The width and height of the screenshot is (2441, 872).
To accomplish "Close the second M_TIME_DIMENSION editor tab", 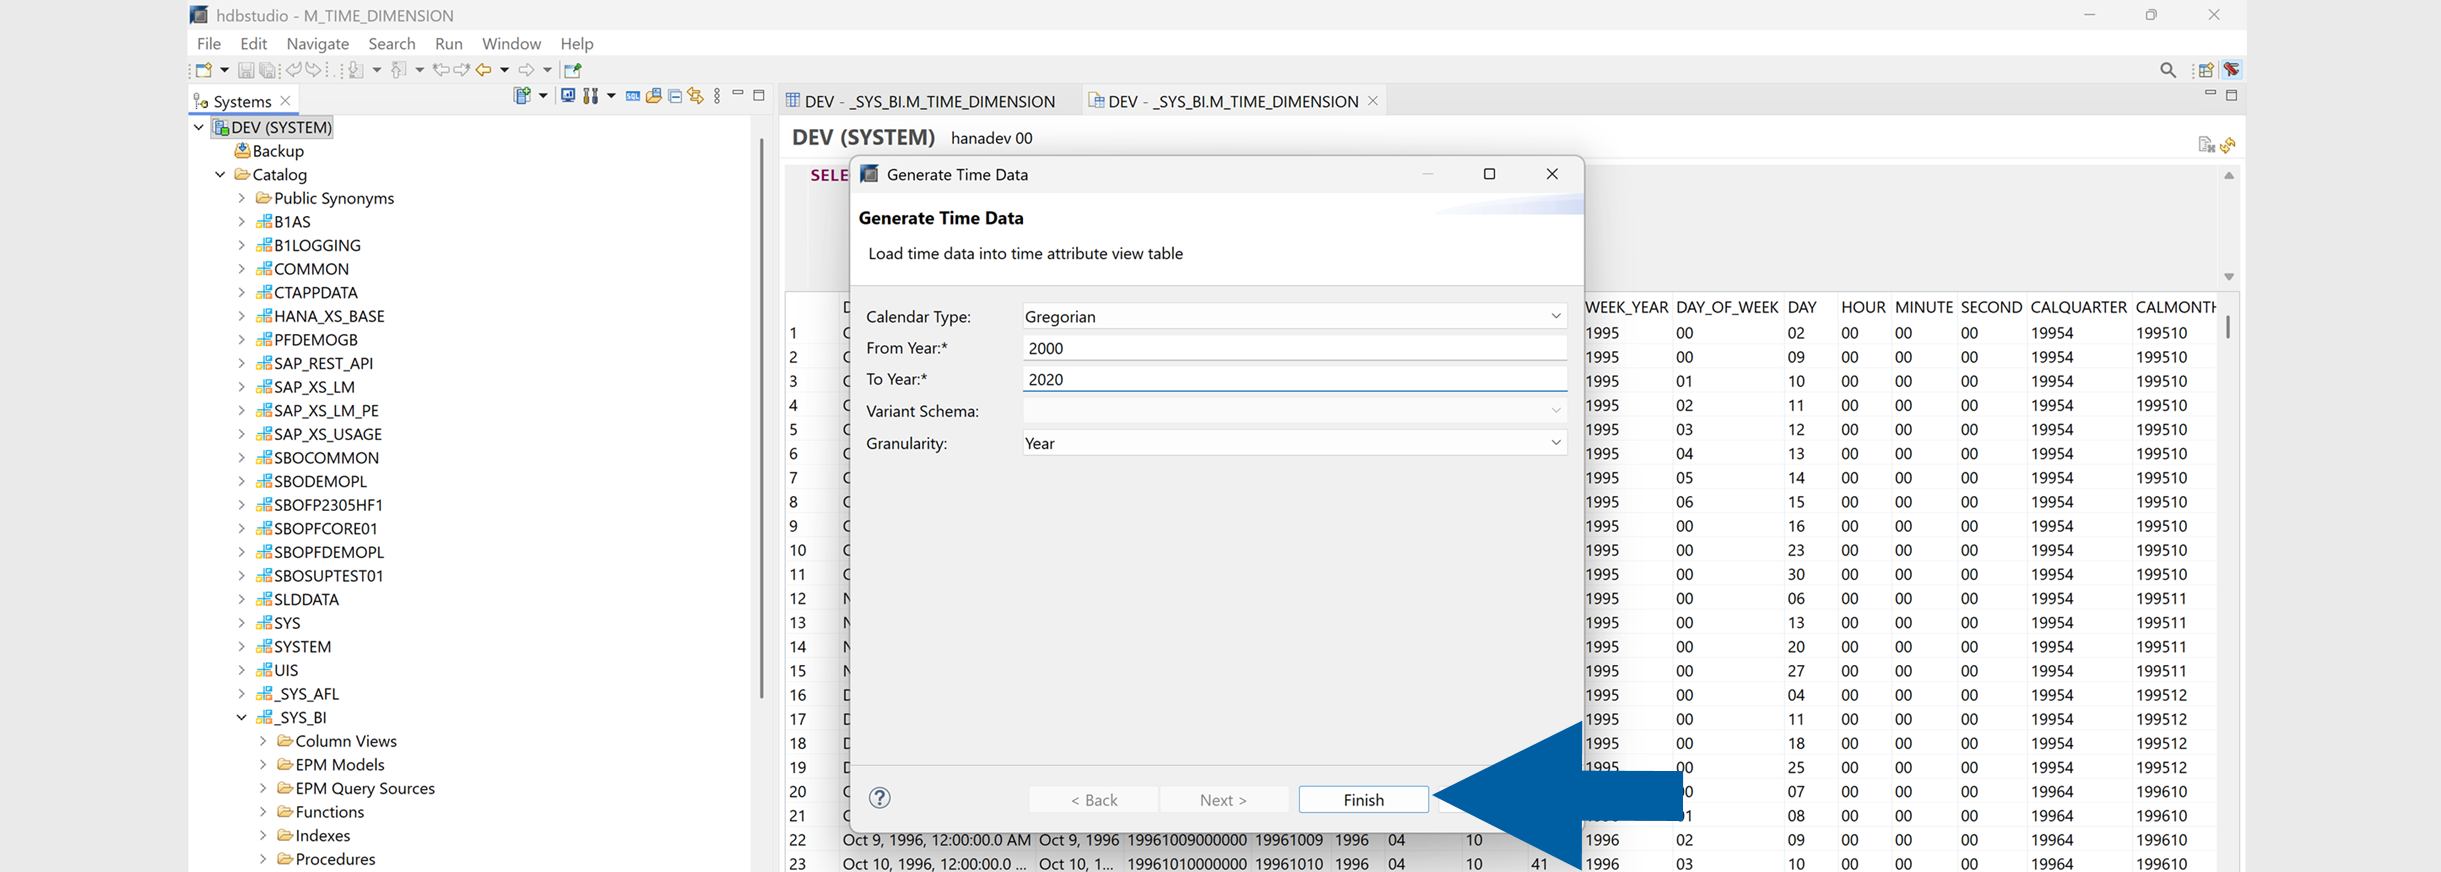I will 1373,101.
